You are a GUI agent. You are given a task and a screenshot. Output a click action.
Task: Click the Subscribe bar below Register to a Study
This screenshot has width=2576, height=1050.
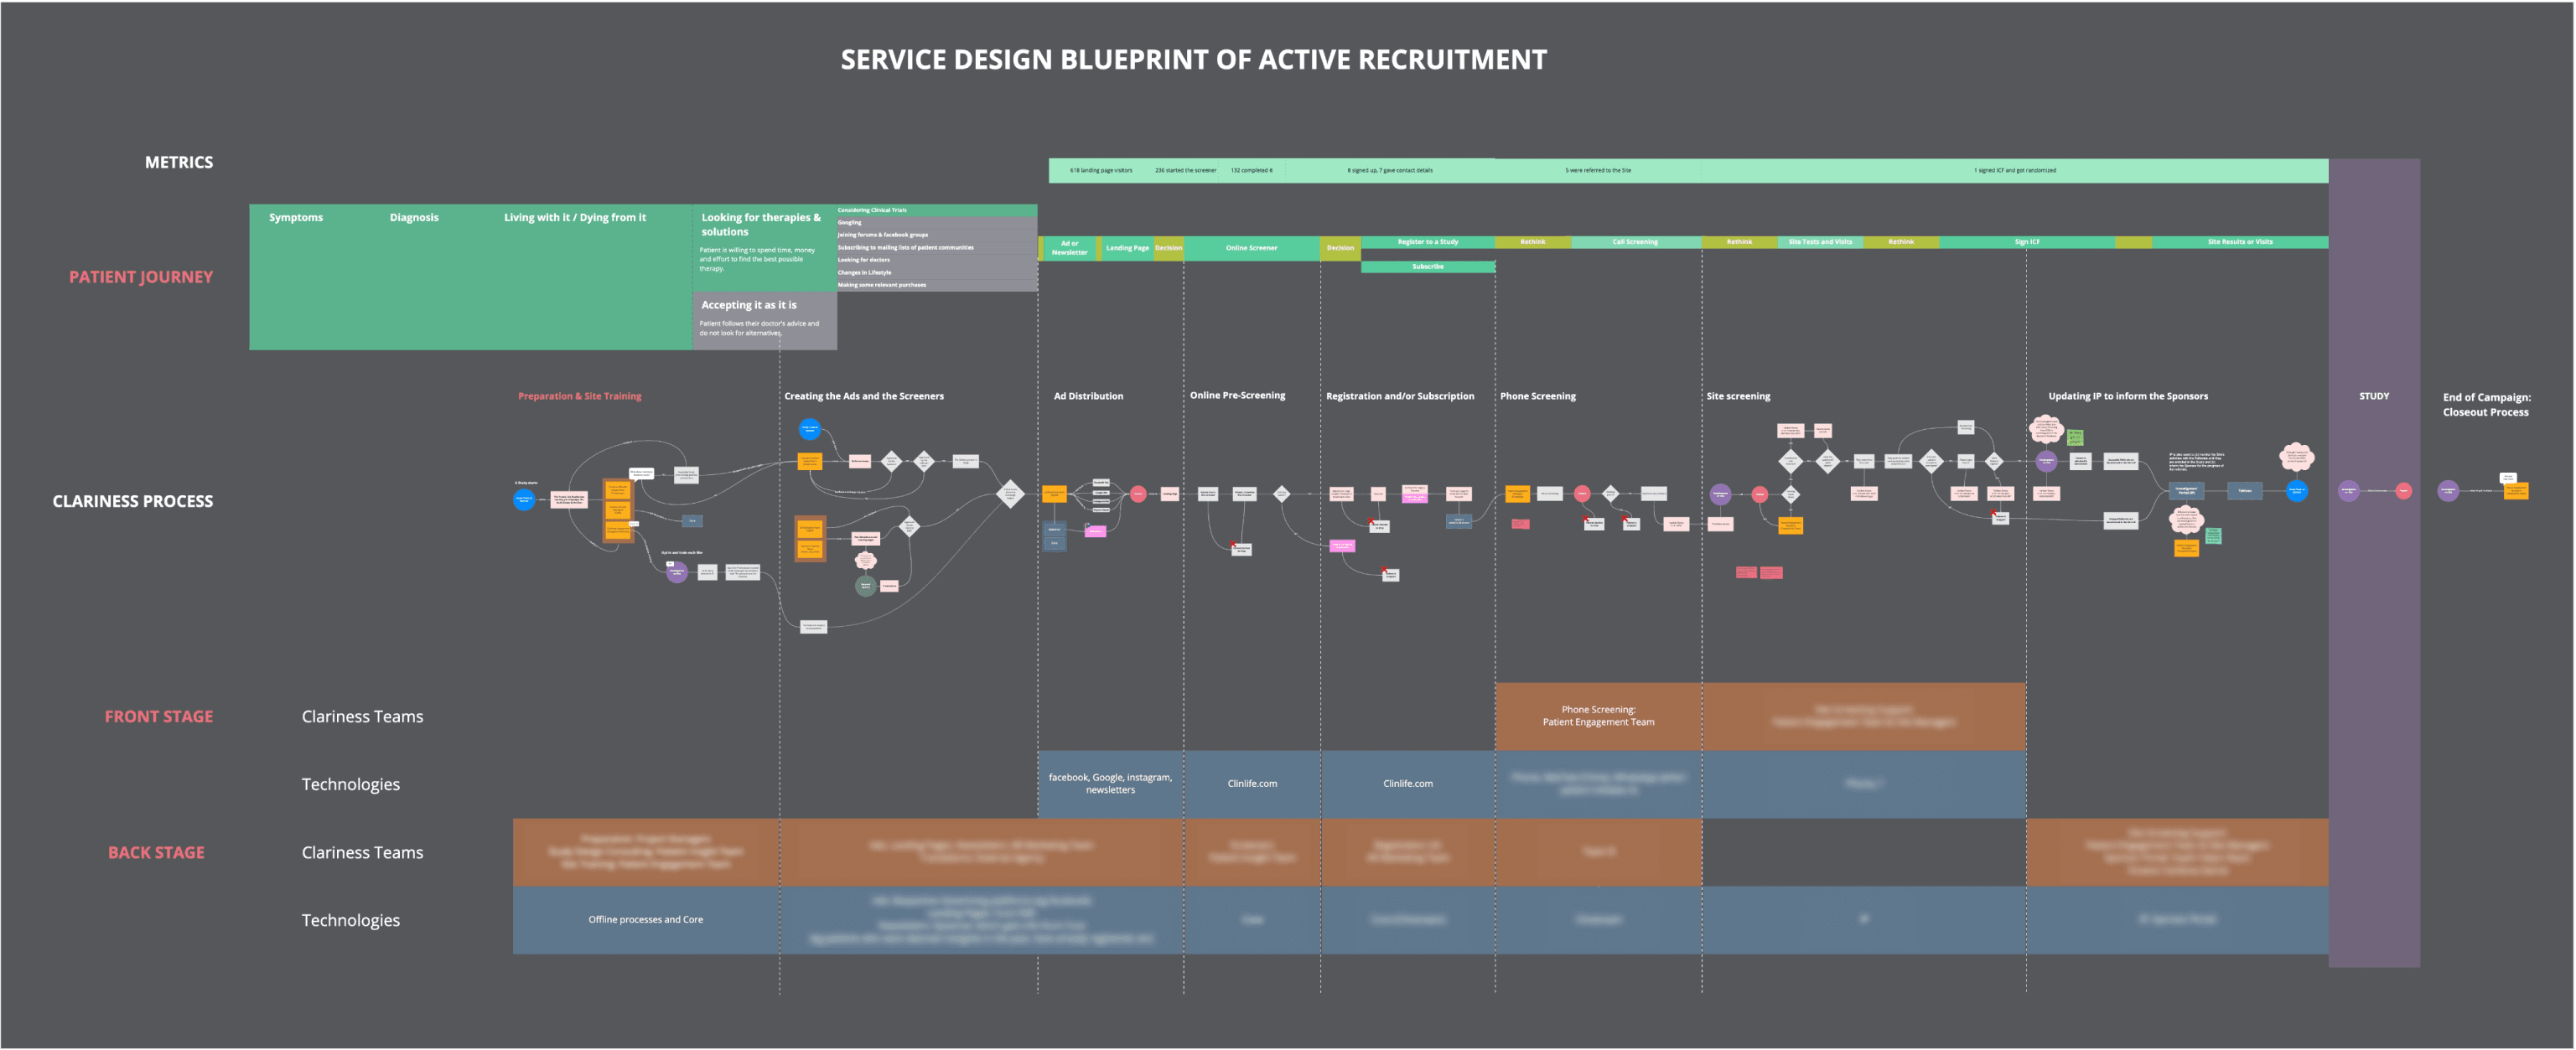tap(1428, 266)
